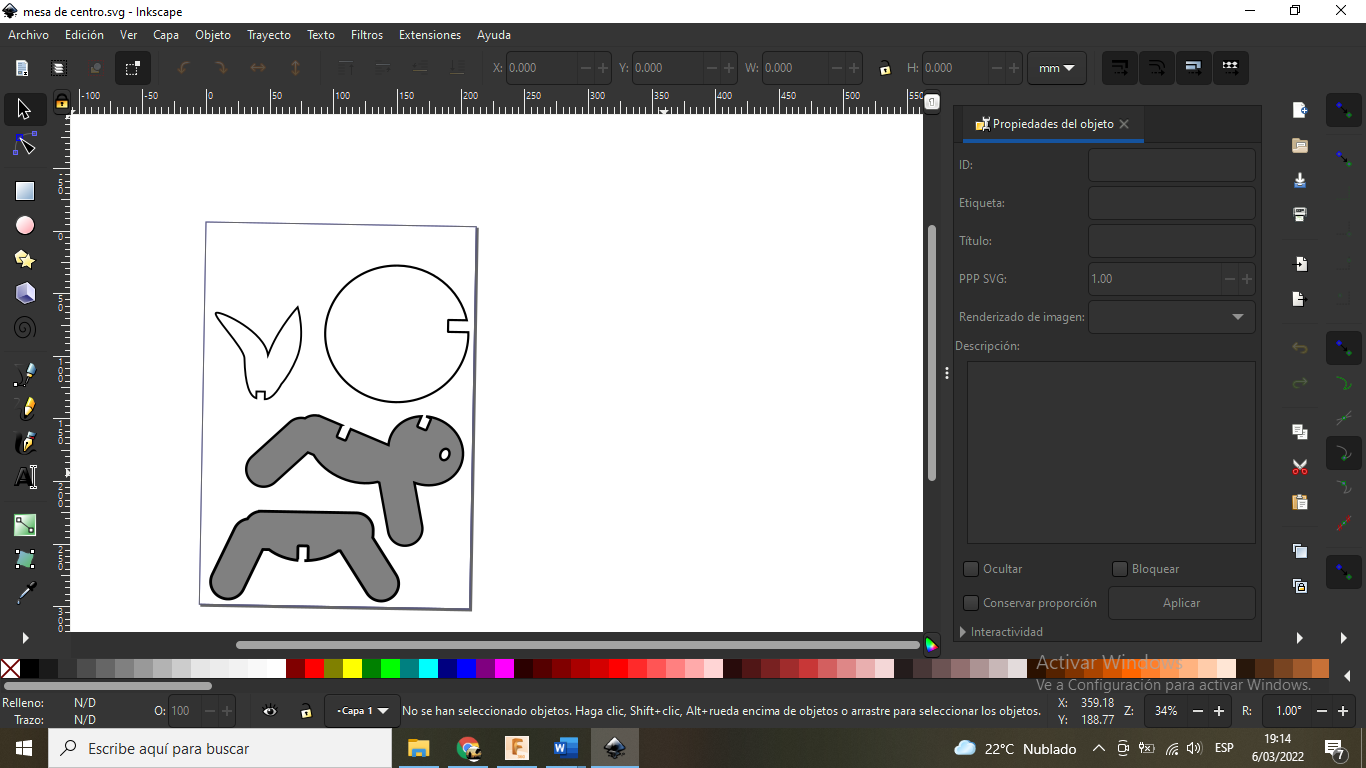Toggle layer visibility eye icon
This screenshot has width=1366, height=768.
pyautogui.click(x=270, y=711)
